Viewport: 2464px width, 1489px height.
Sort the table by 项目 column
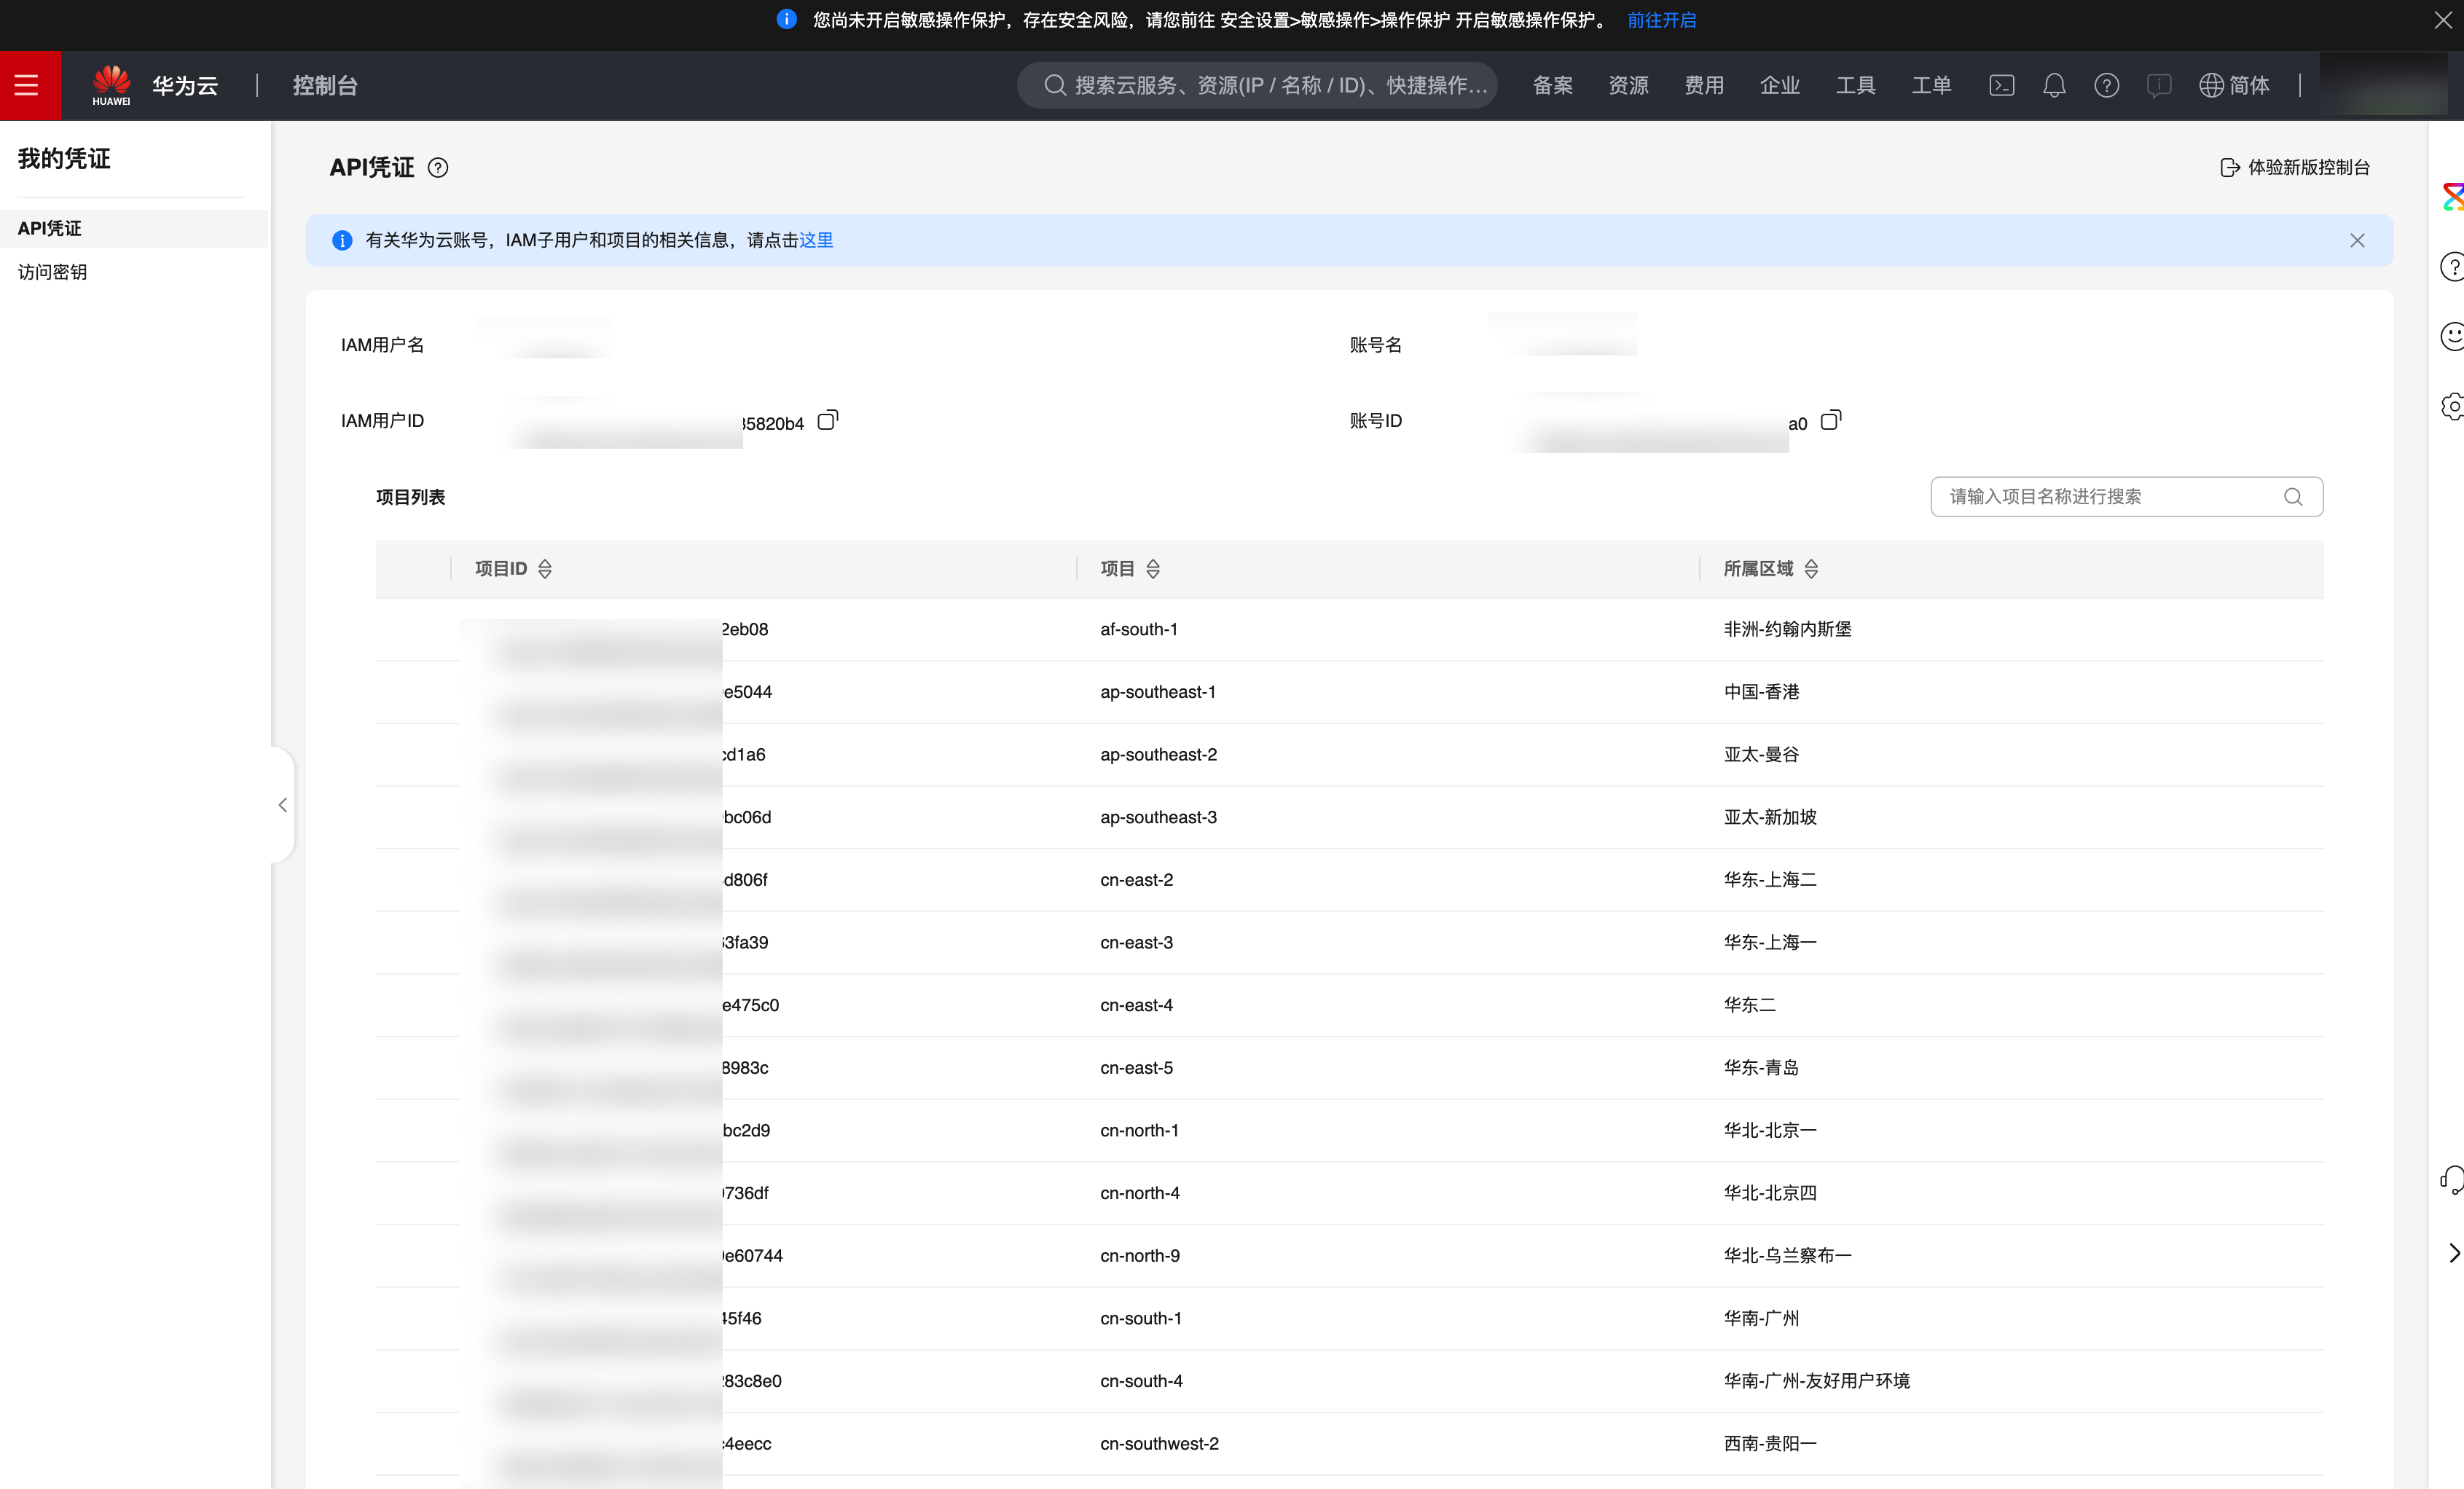(1153, 569)
